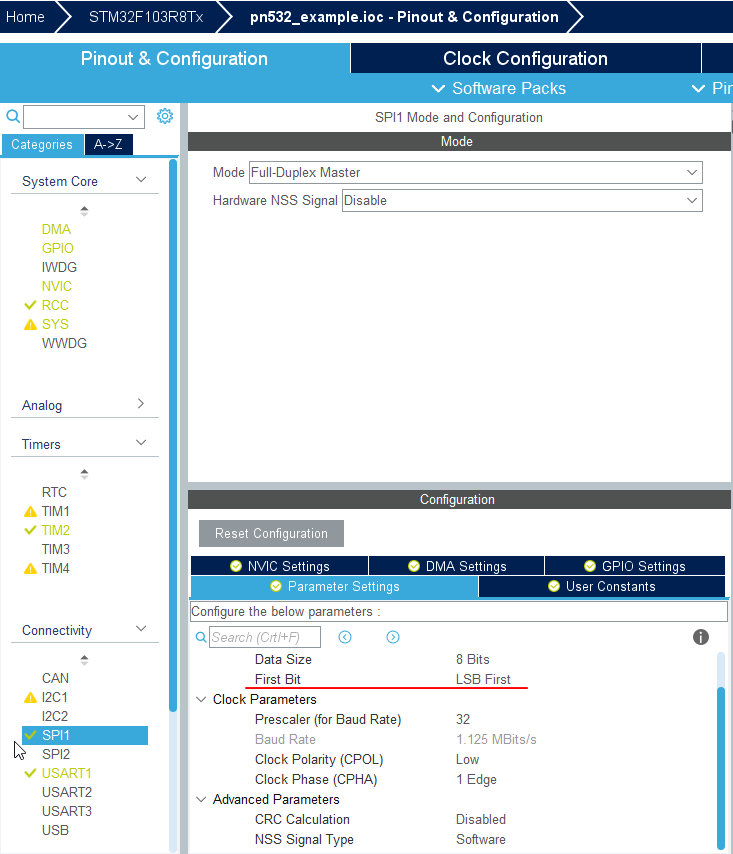
Task: Click the Data Size value 8 Bits
Action: click(x=473, y=660)
